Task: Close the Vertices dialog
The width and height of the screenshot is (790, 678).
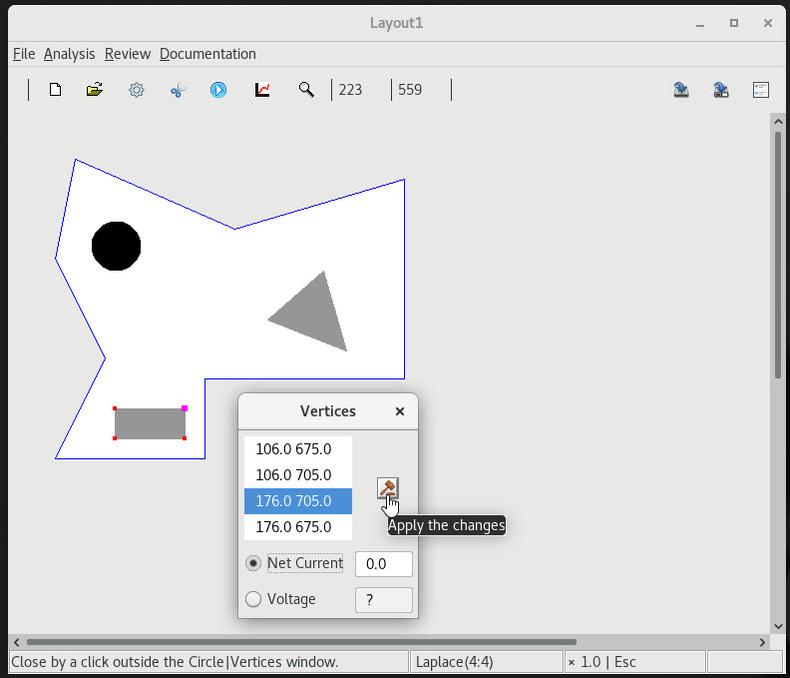Action: 400,411
